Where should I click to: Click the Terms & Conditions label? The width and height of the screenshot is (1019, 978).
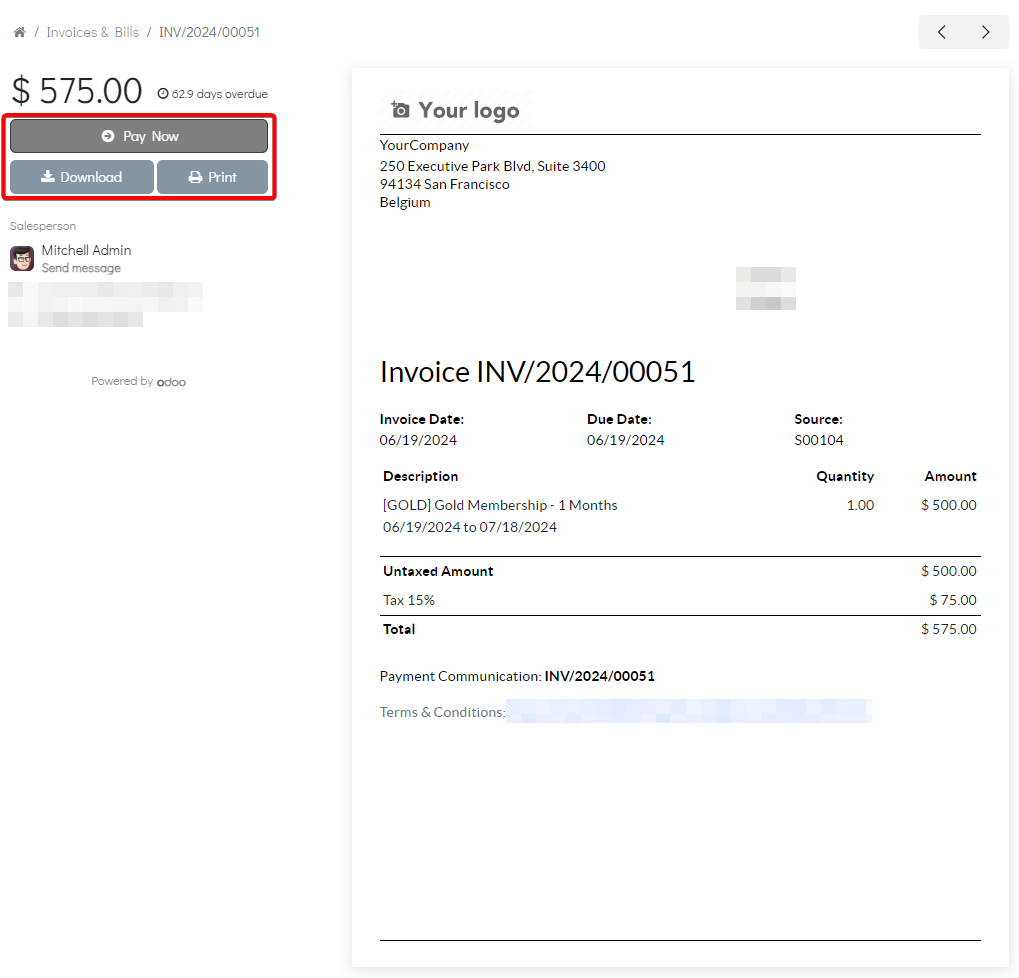441,712
